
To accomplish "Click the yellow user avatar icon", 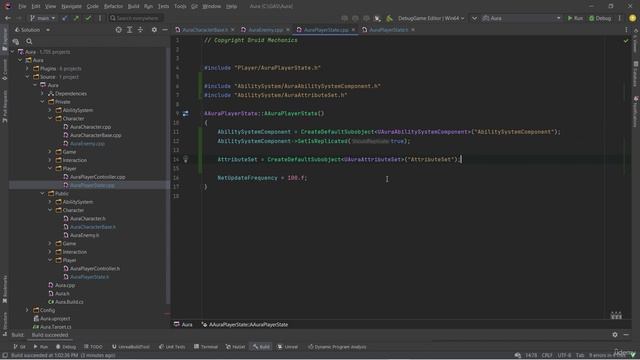I will pyautogui.click(x=633, y=18).
